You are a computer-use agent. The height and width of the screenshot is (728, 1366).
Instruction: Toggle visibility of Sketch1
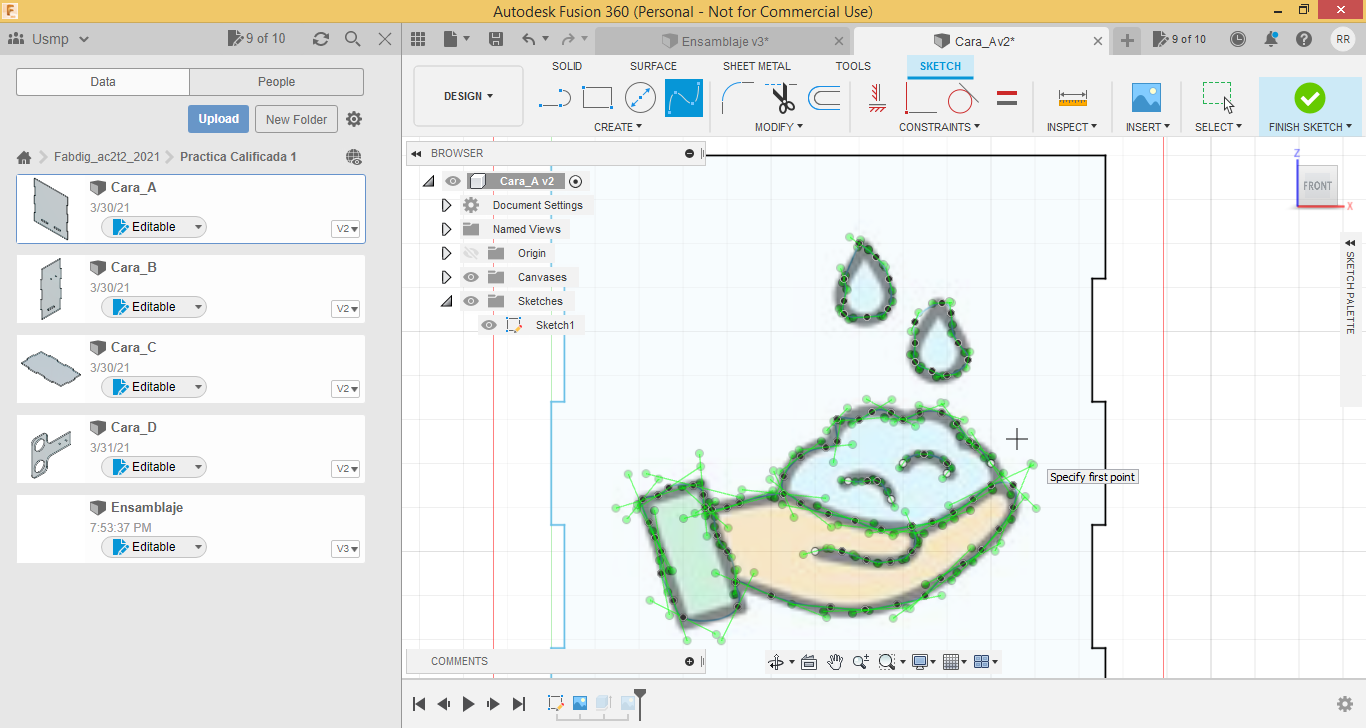489,325
